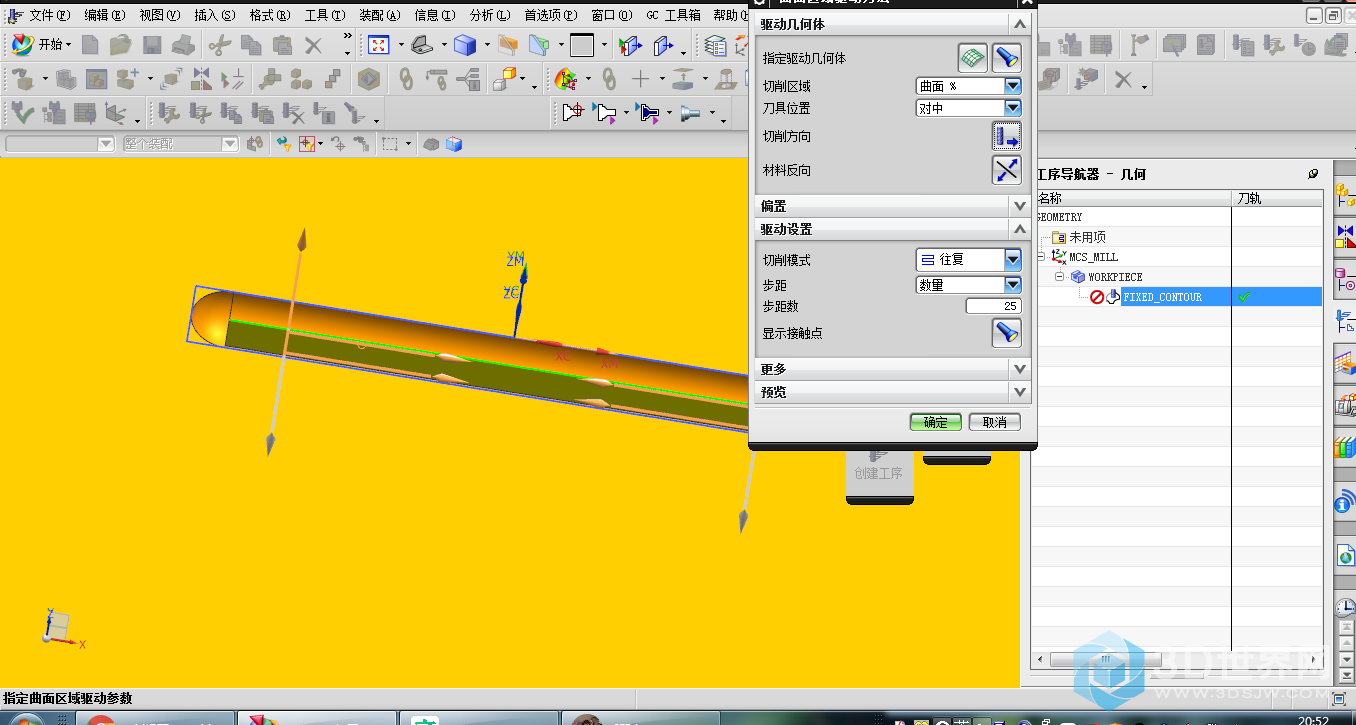Click the Fit view icon with red arrows

point(379,45)
